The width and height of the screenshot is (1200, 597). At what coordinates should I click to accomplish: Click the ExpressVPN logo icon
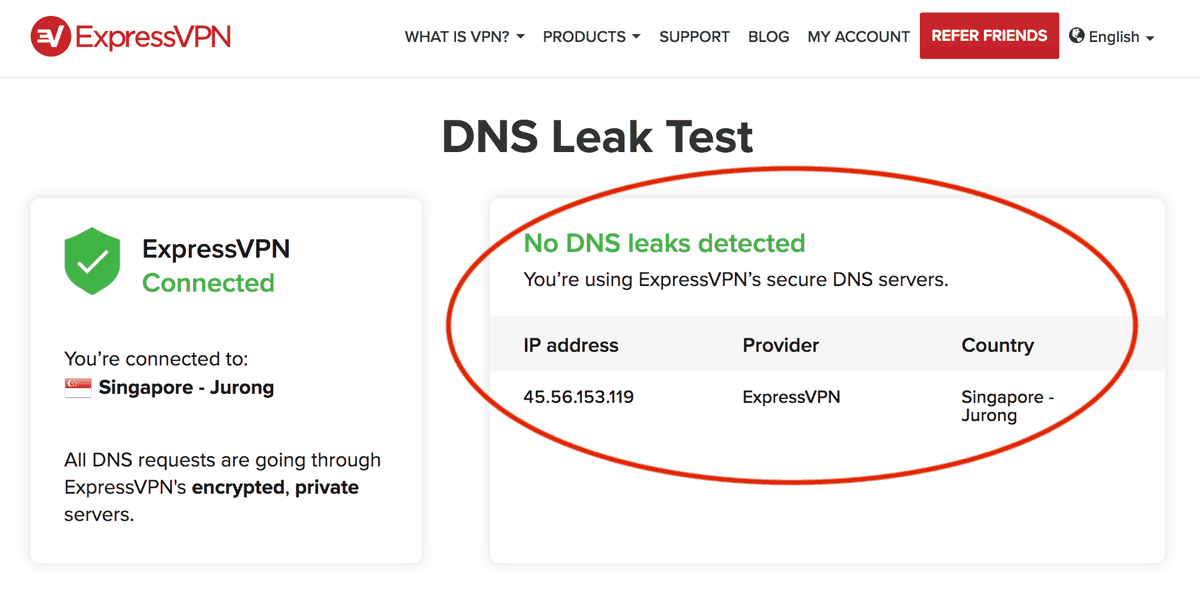tap(50, 37)
